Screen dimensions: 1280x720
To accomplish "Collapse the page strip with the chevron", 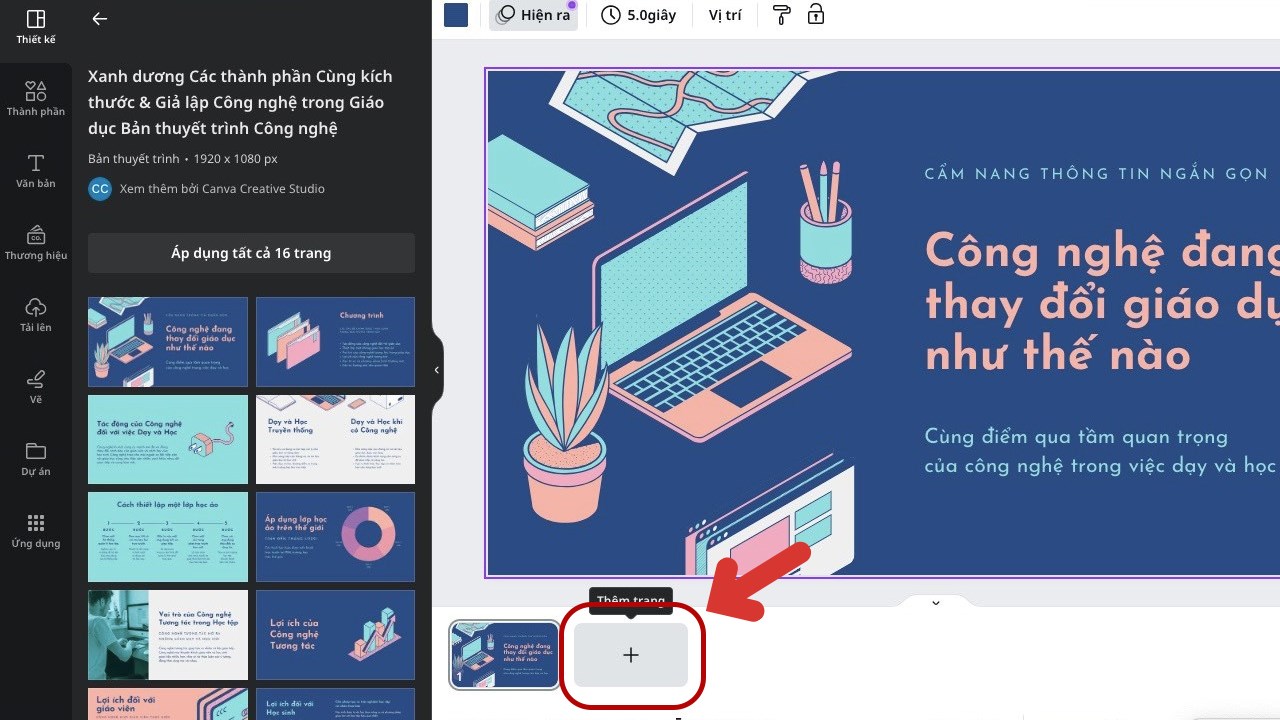I will pyautogui.click(x=936, y=602).
